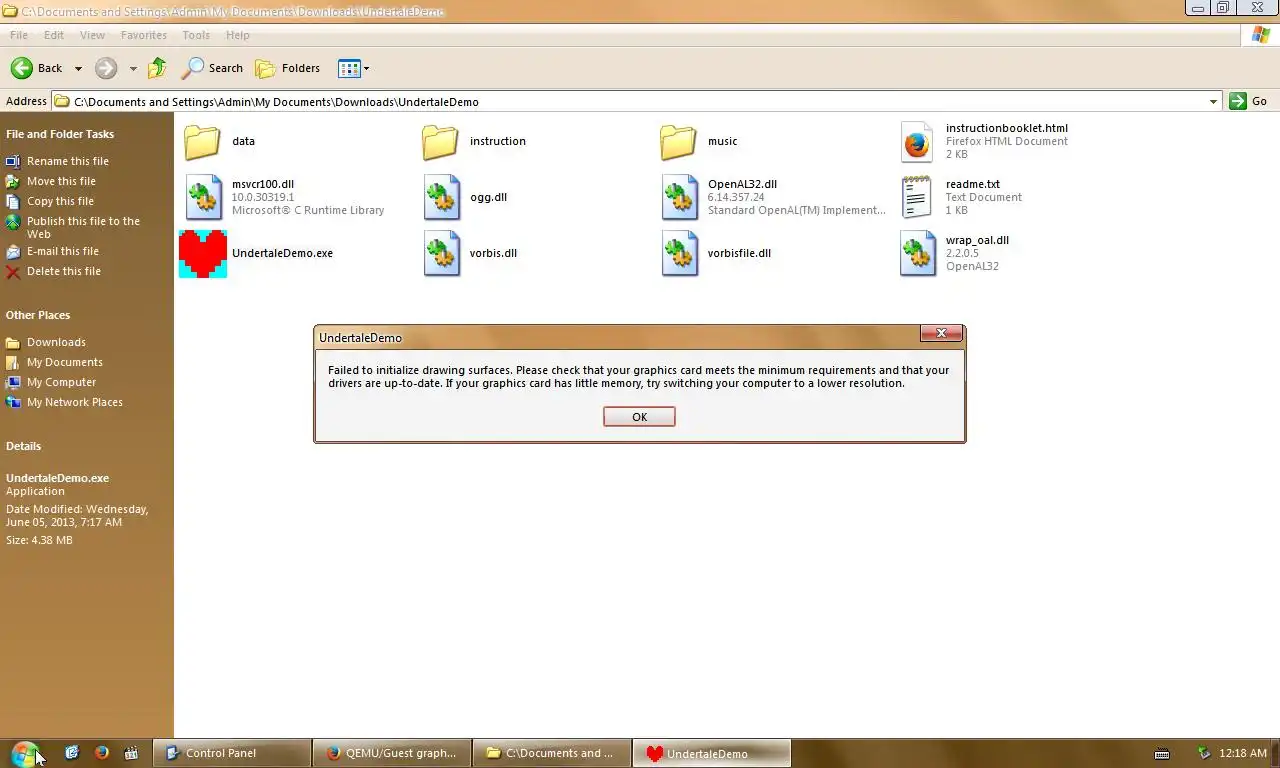Open the Tools menu
Screen dimensions: 1280x768
pyautogui.click(x=196, y=35)
